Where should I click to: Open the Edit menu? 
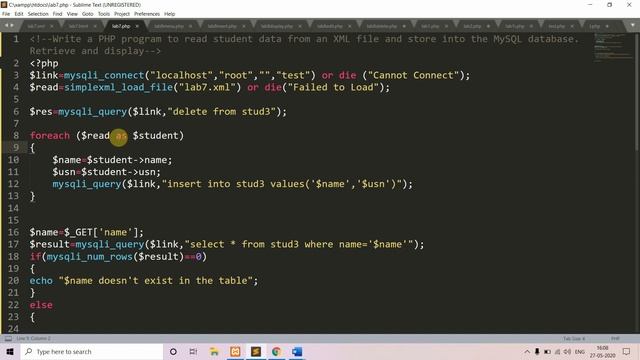[19, 14]
